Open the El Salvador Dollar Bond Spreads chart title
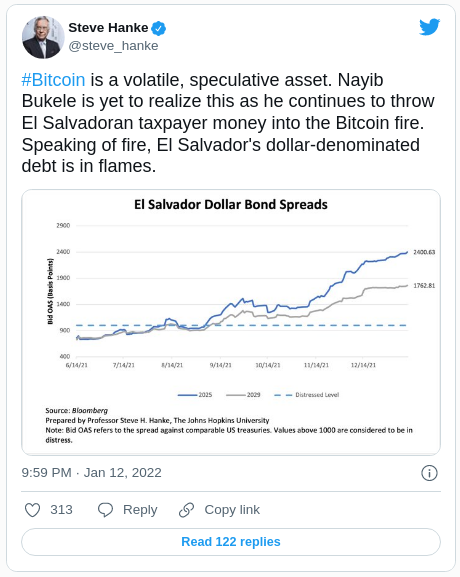 tap(231, 205)
